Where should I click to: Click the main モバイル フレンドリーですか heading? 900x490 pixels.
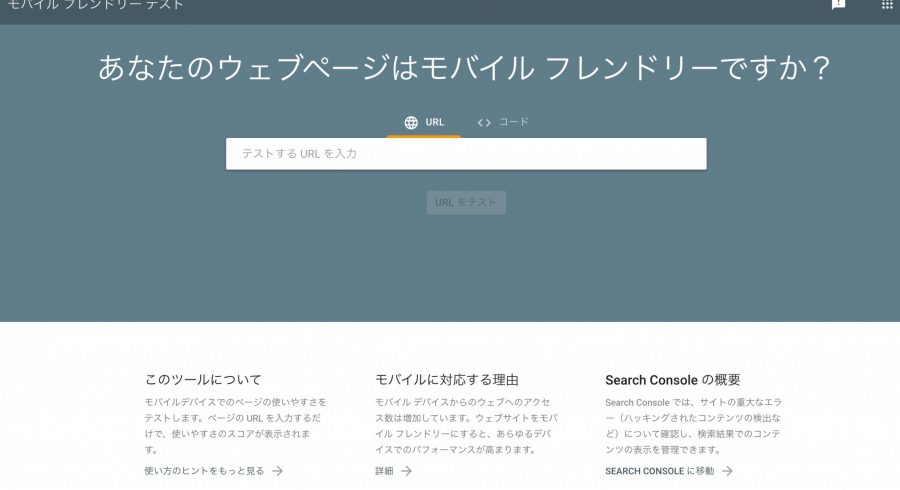pos(465,69)
